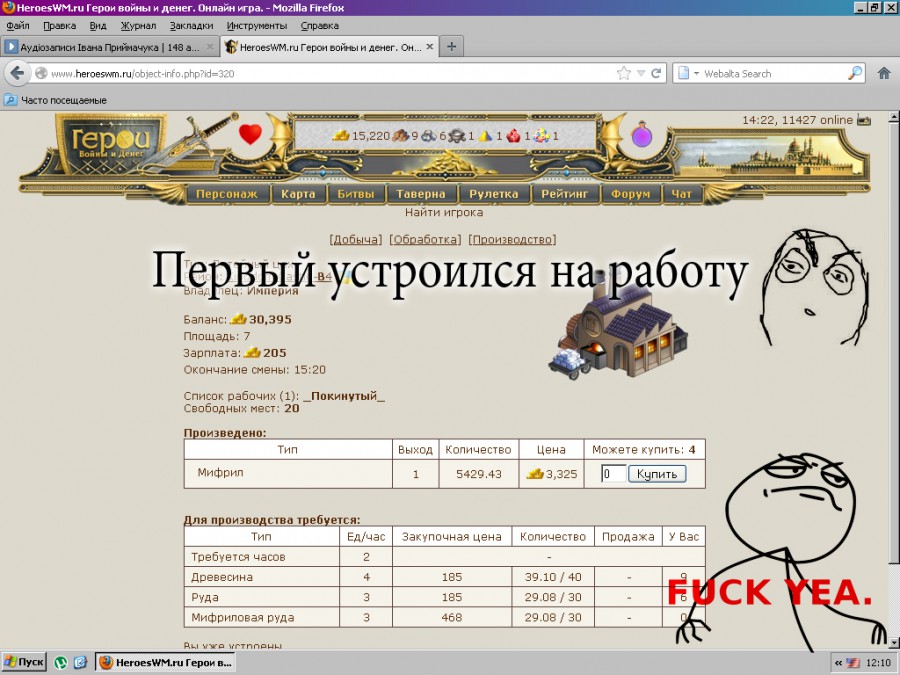Open the Обработка link
This screenshot has height=675, width=900.
coord(425,240)
